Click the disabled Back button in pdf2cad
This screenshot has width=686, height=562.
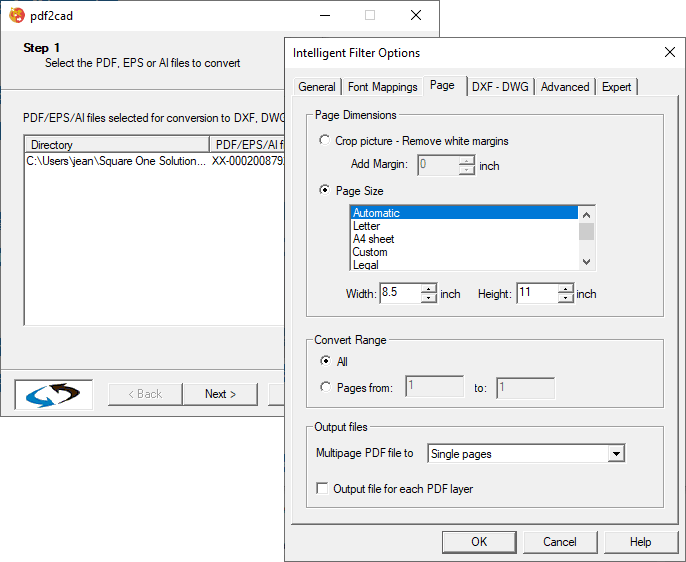point(145,394)
